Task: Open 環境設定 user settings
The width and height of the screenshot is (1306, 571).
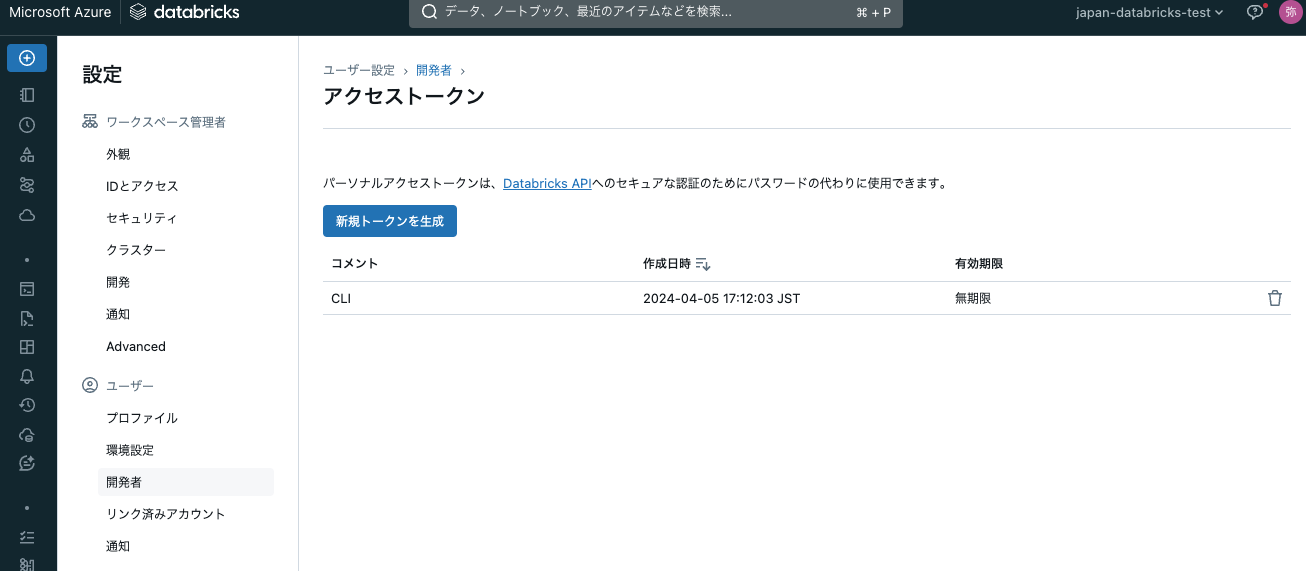Action: coord(130,450)
